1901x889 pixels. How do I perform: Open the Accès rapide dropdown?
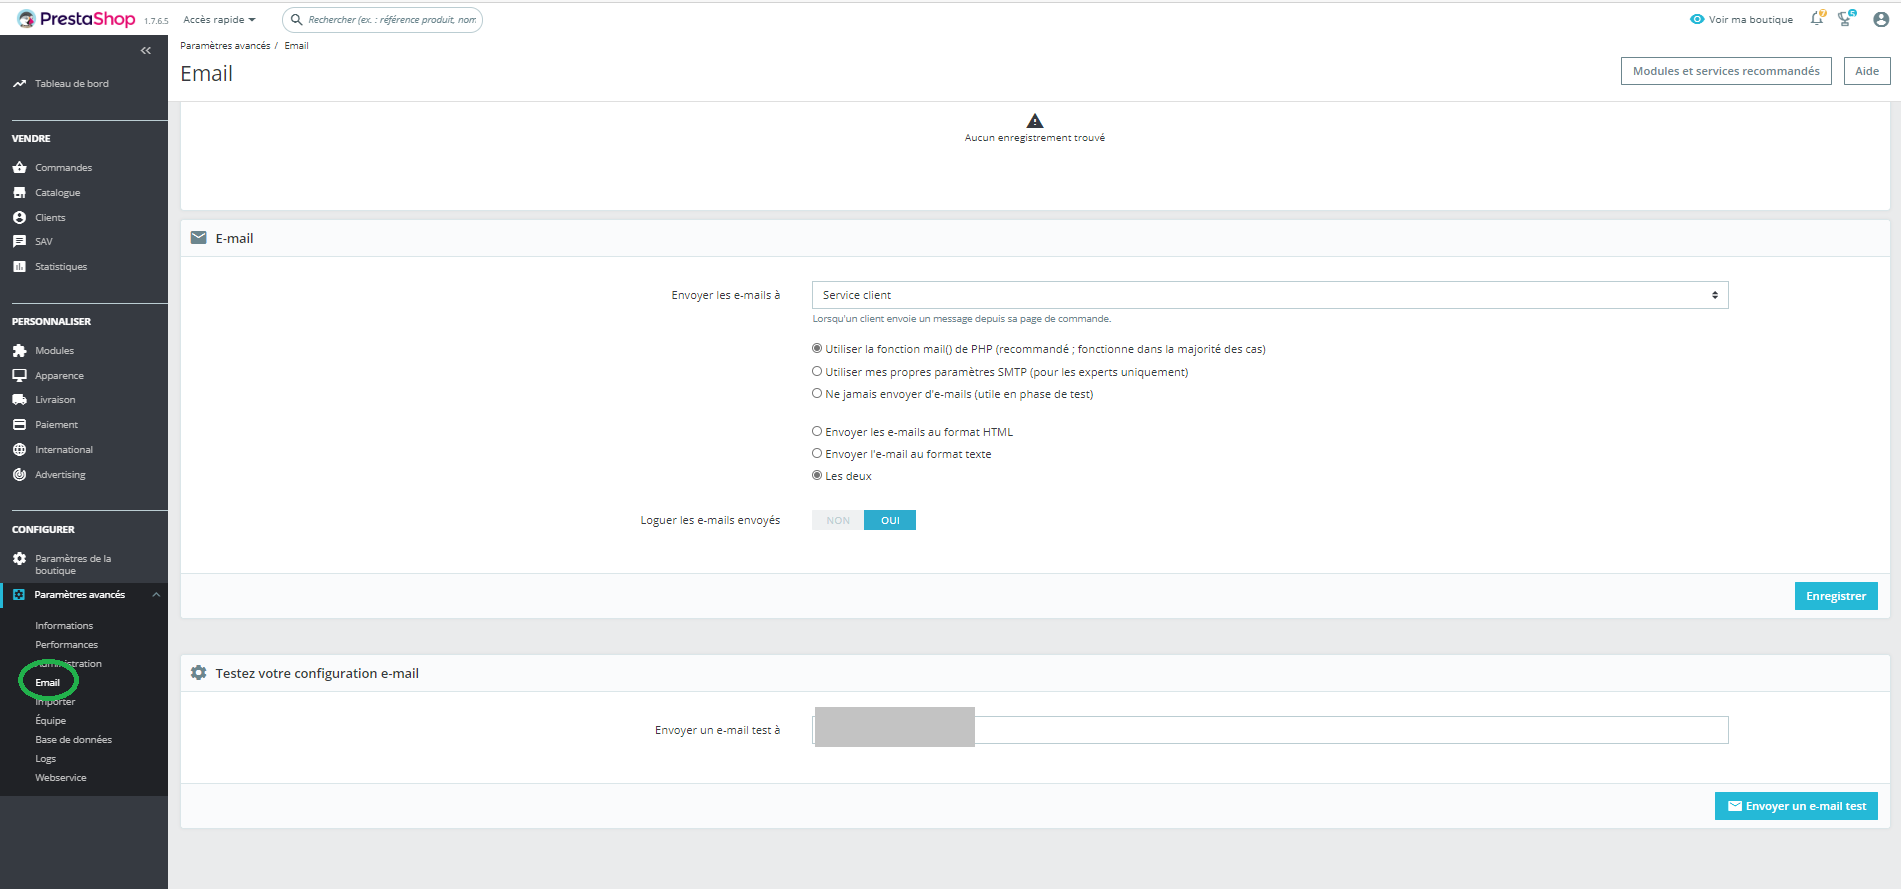coord(219,19)
